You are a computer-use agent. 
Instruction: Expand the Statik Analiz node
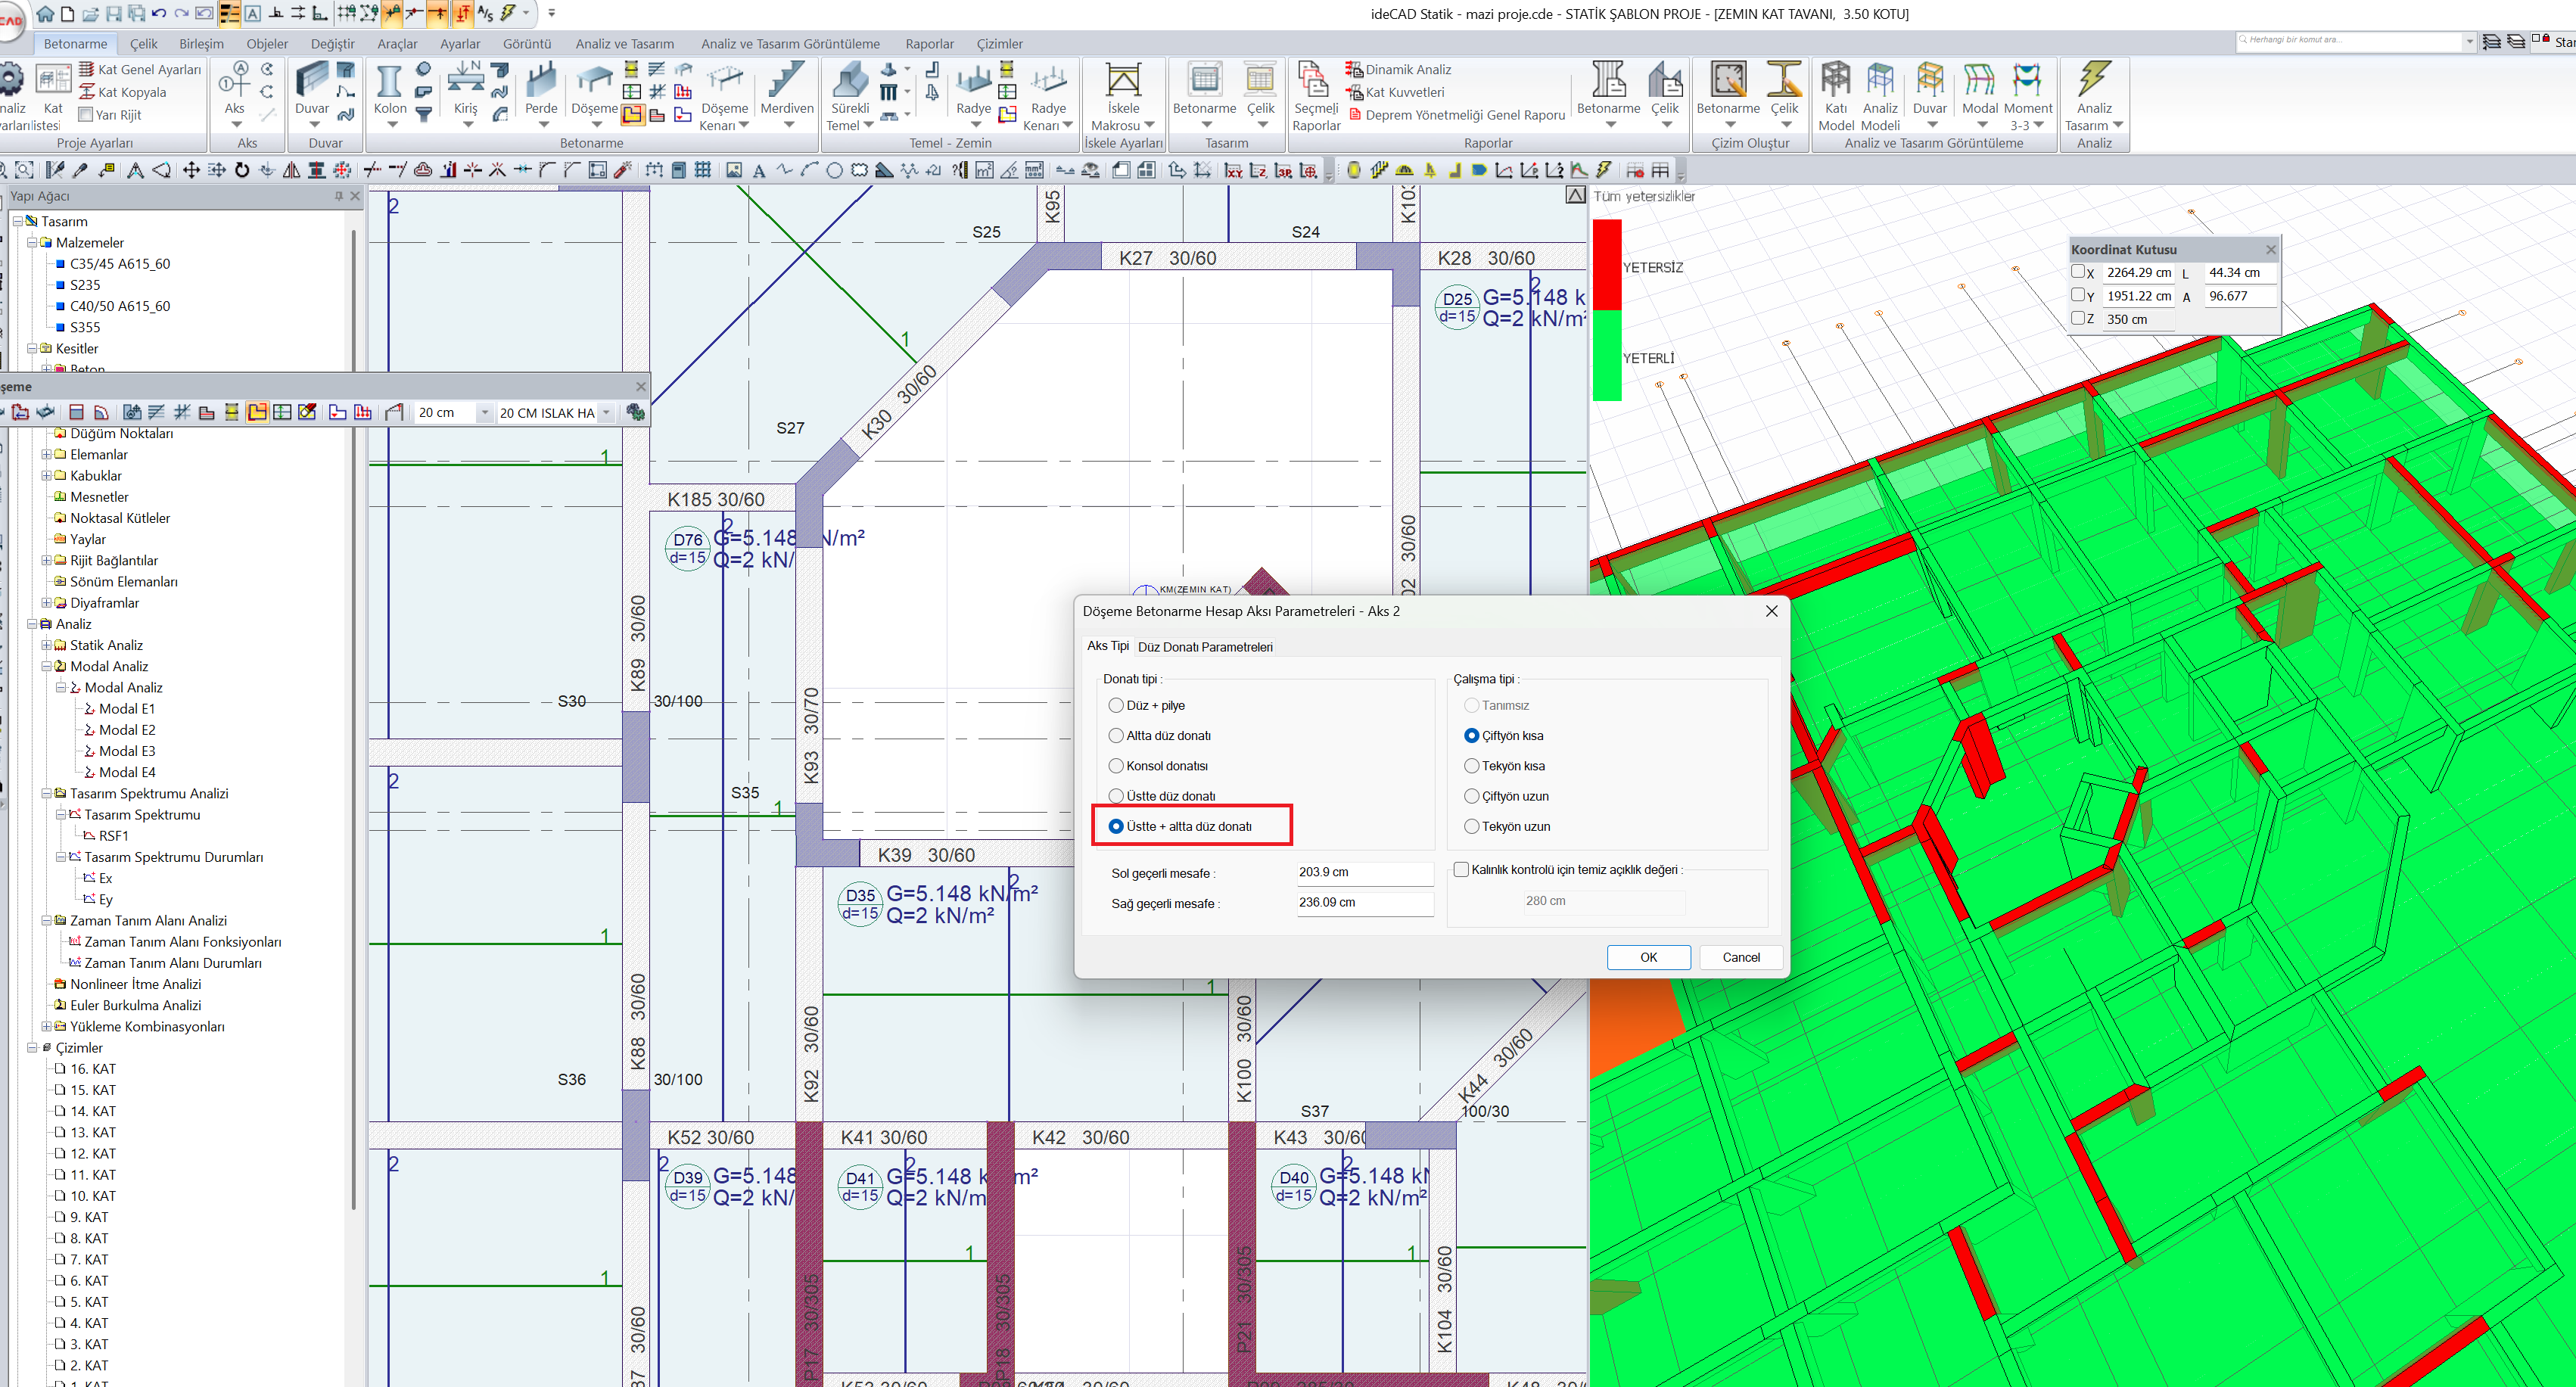[x=46, y=645]
